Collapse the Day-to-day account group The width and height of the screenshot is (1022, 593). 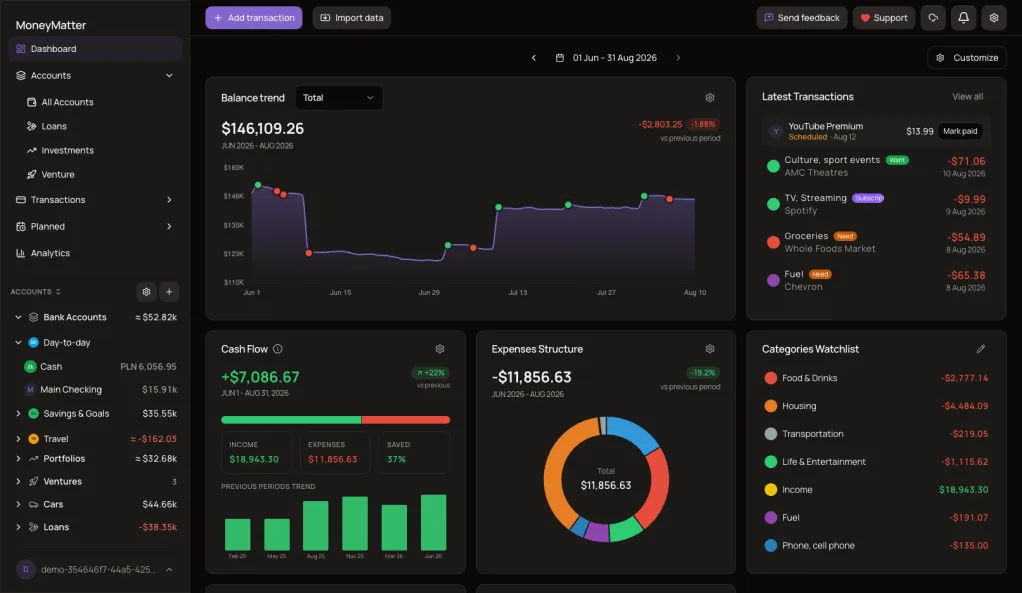18,343
